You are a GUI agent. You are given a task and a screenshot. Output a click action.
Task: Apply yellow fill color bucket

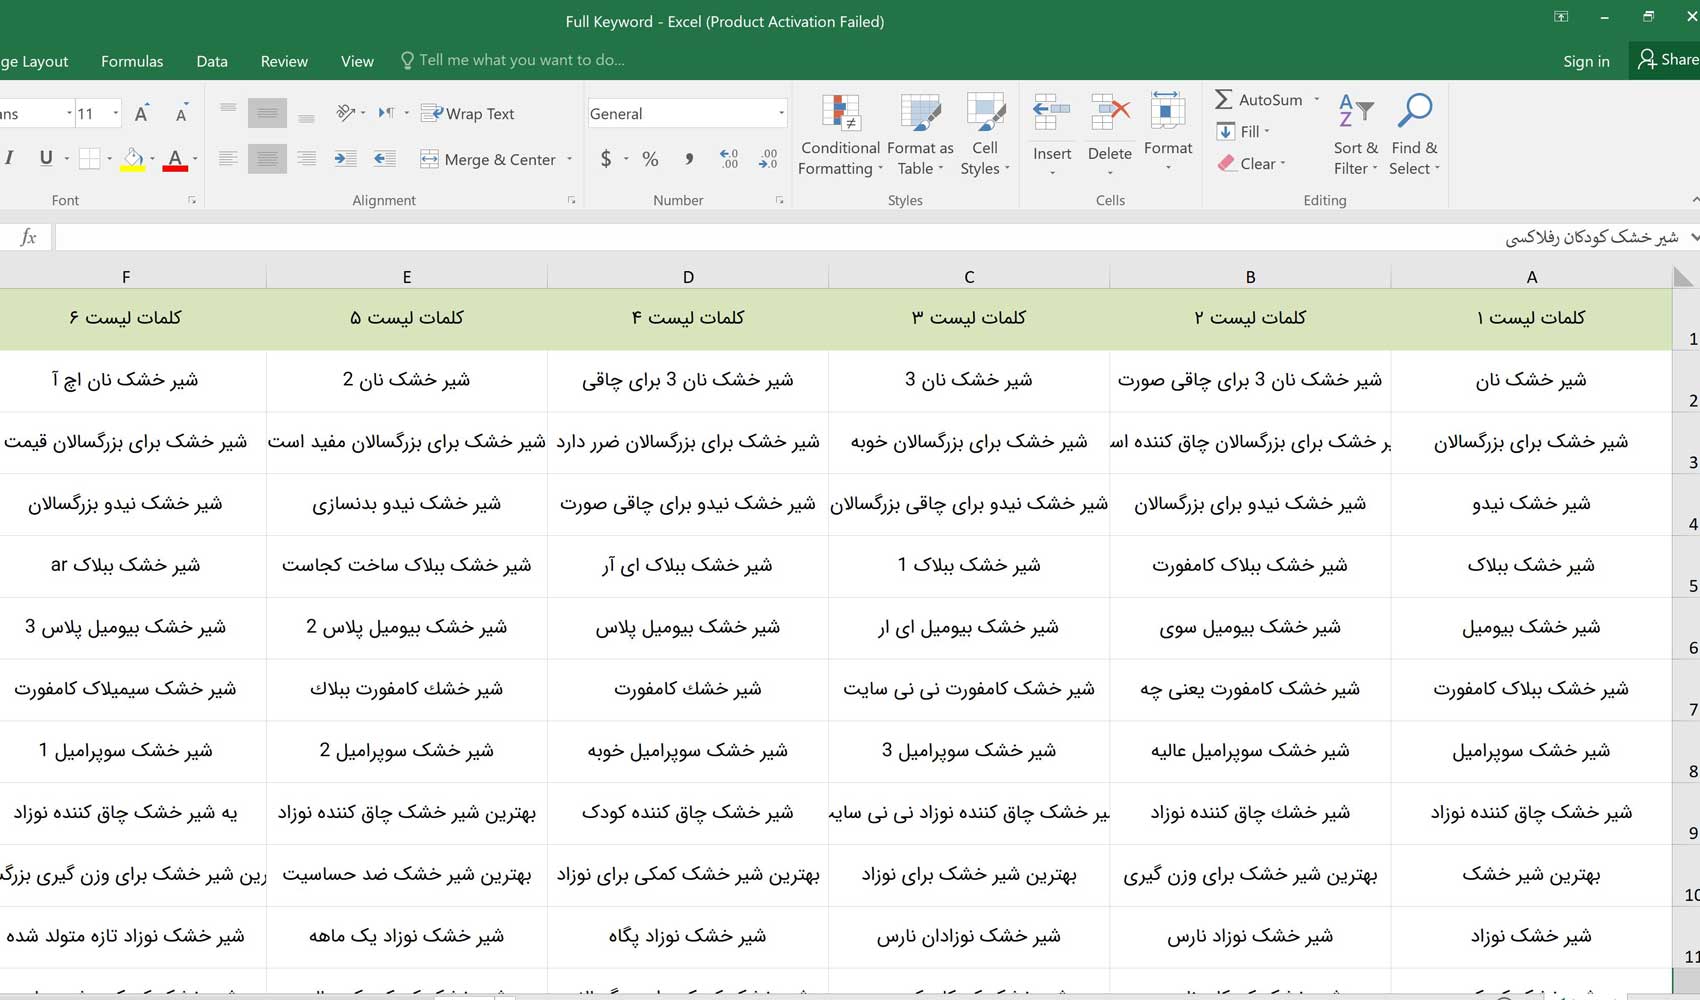tap(132, 158)
